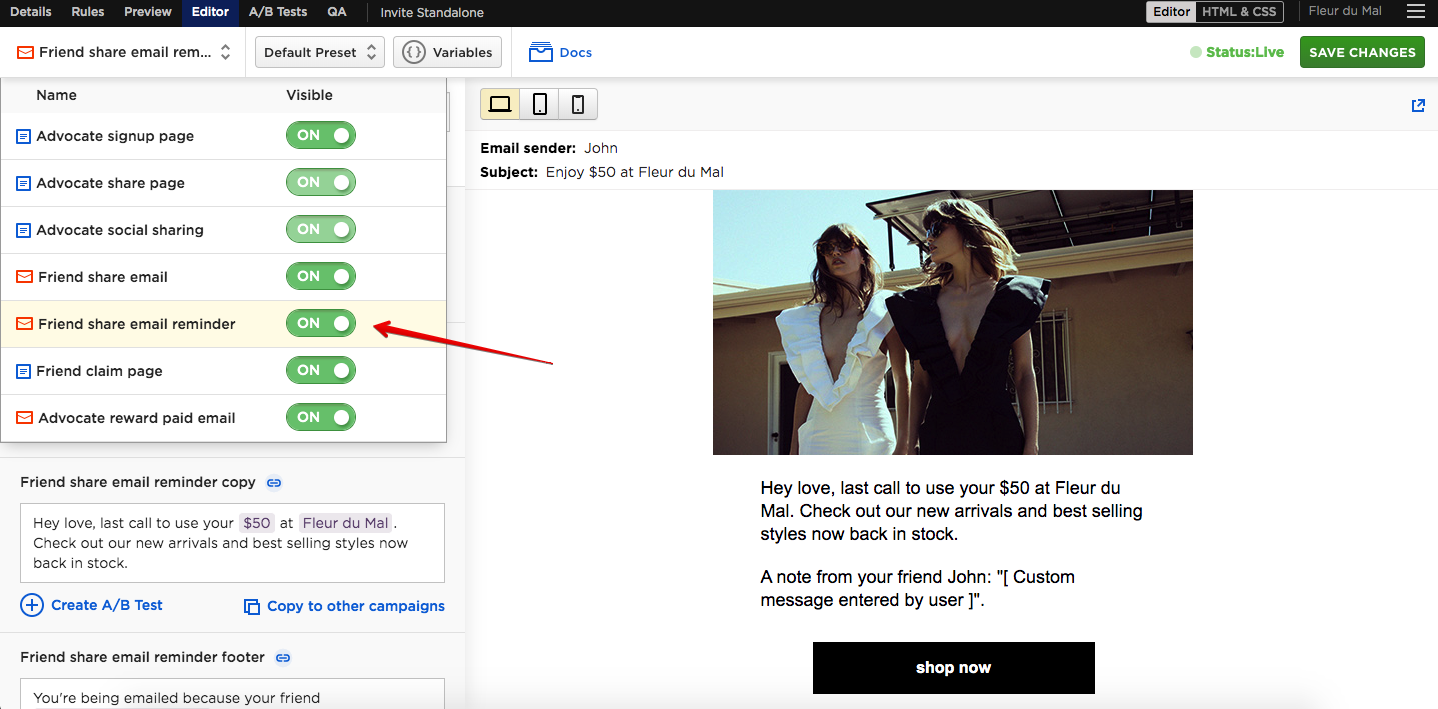Click the $50 variable chip in copy field
This screenshot has height=709, width=1438.
click(257, 523)
